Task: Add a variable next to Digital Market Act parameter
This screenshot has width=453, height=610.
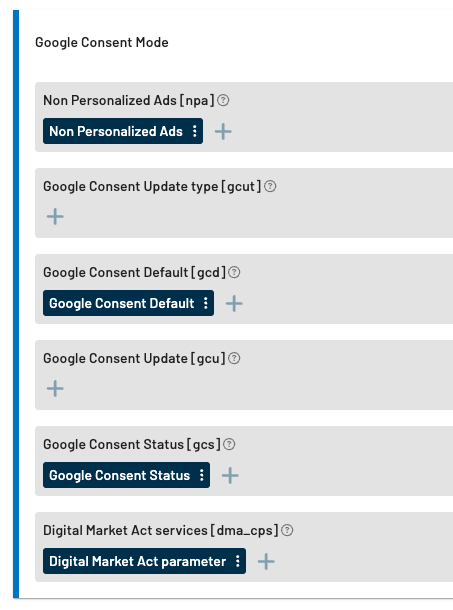Action: point(266,561)
